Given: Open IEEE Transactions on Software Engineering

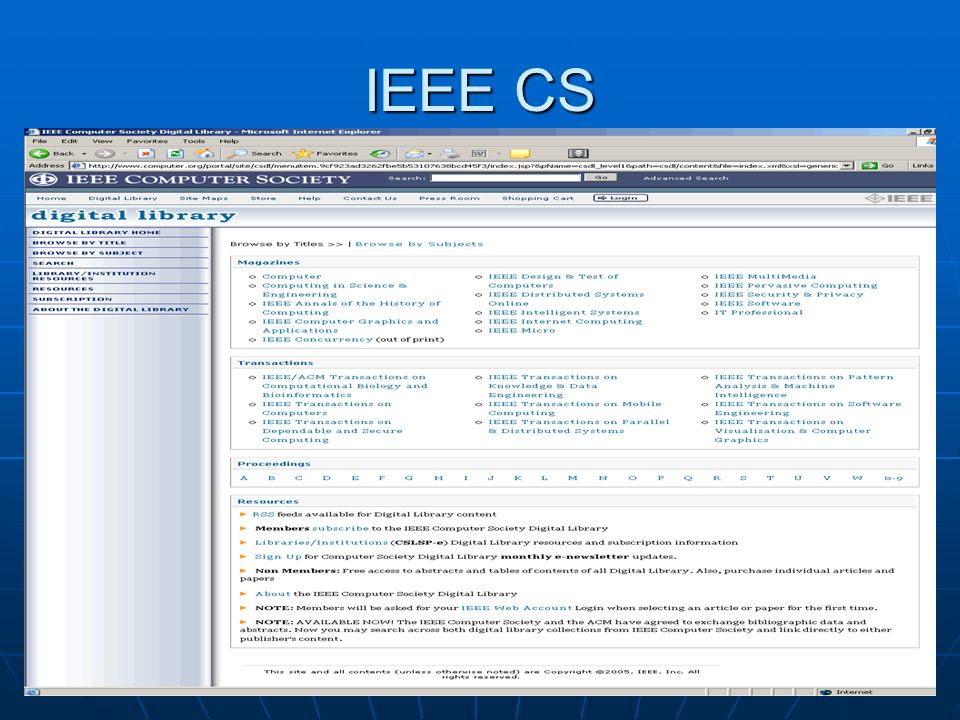Looking at the screenshot, I should 808,408.
